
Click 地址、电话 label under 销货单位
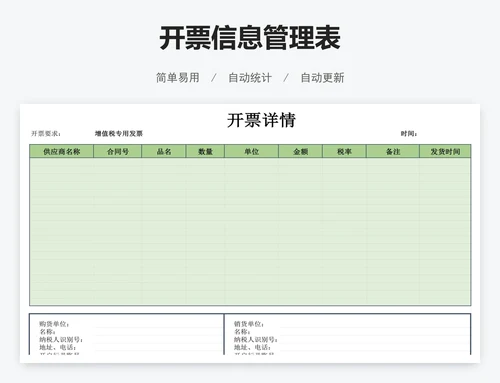coord(252,347)
